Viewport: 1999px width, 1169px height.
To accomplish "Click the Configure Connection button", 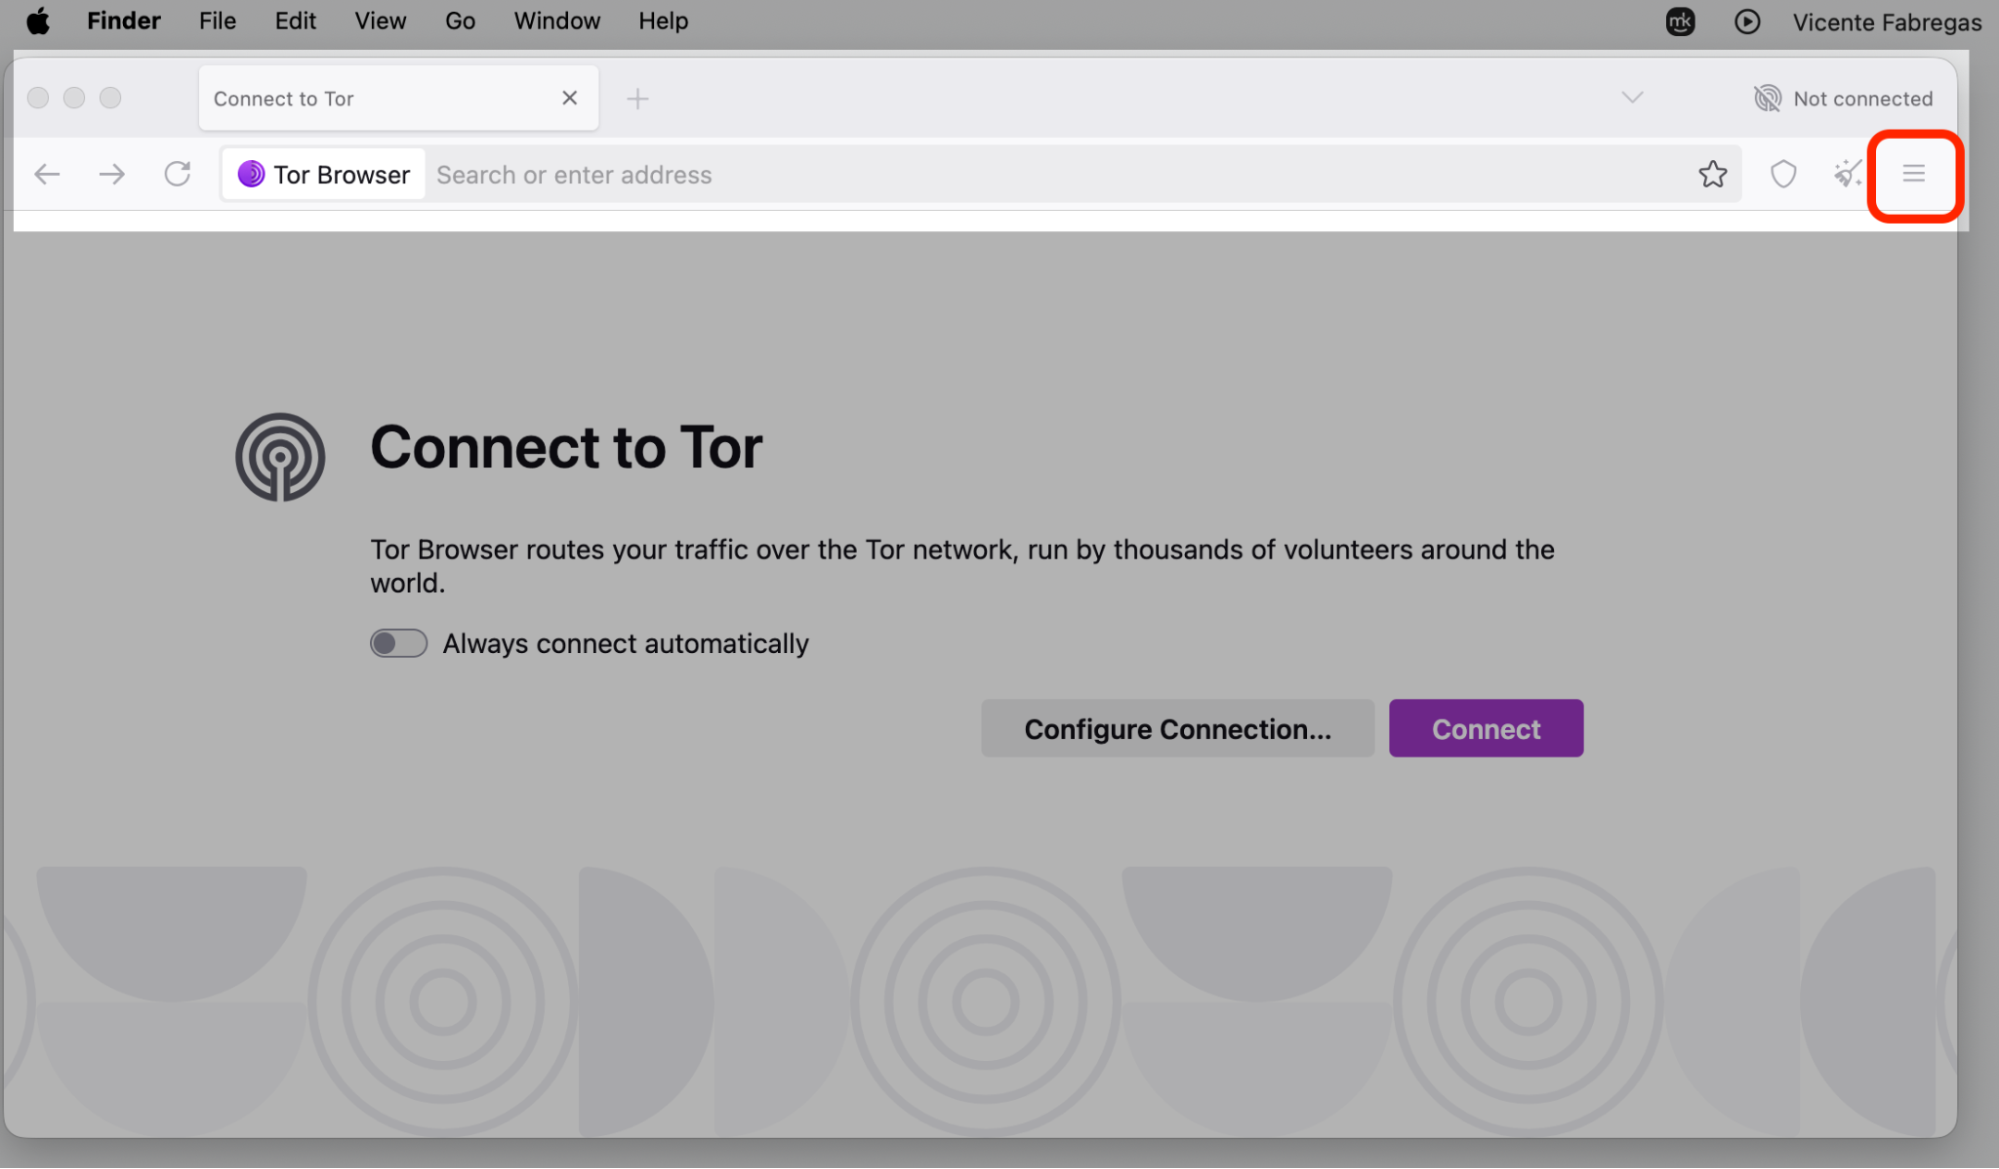I will click(1177, 728).
